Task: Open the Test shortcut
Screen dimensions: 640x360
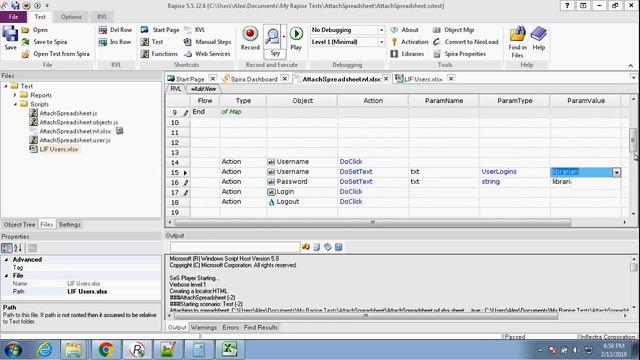Action: 152,42
